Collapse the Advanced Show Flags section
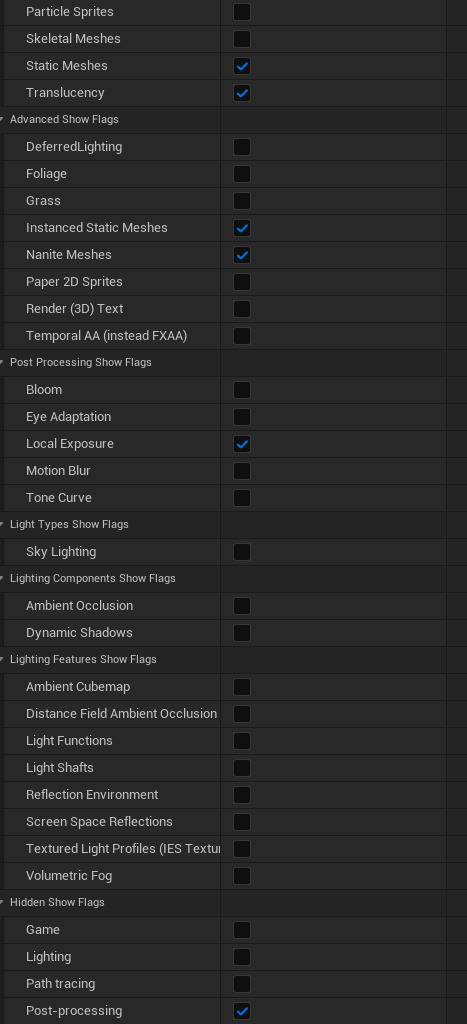 (x=3, y=120)
